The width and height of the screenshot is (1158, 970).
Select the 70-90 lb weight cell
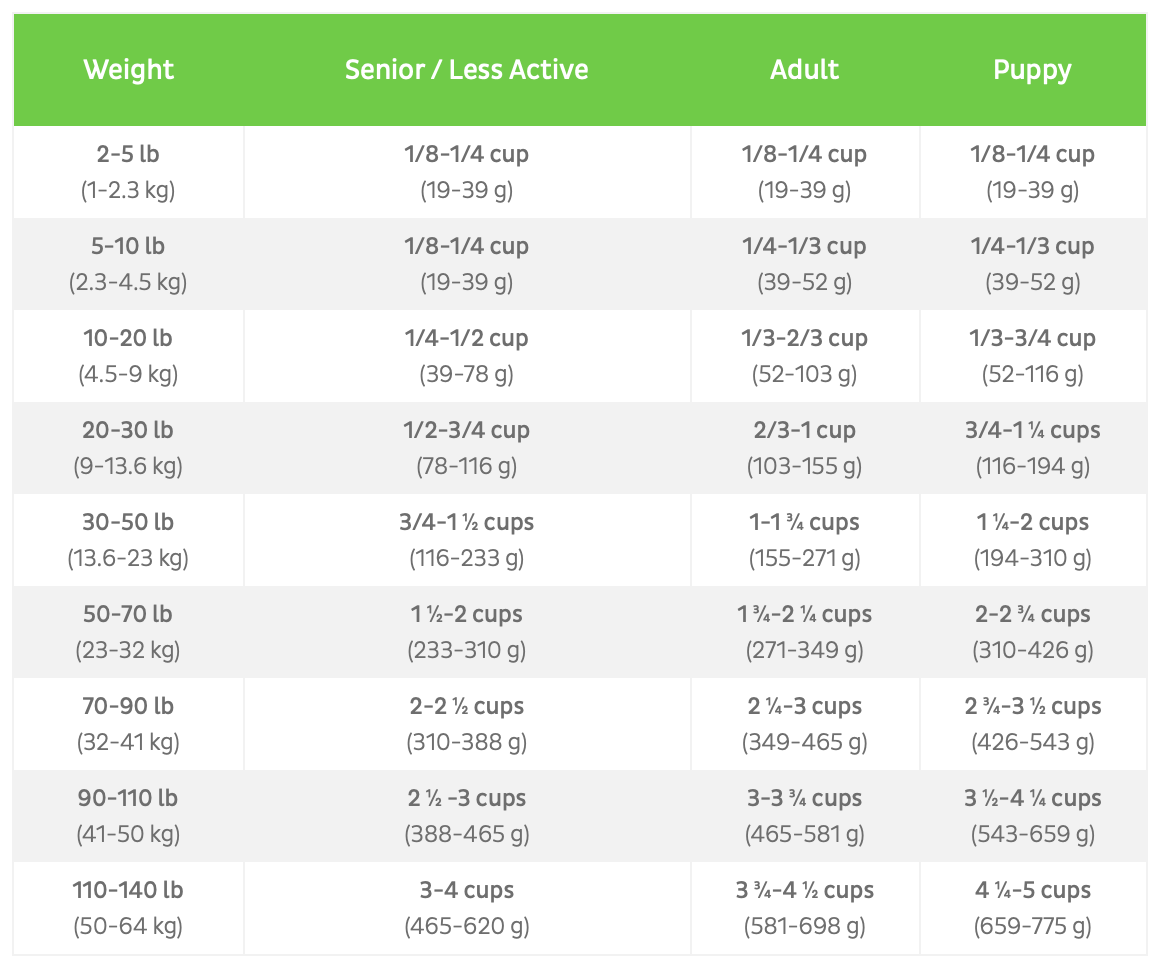128,724
